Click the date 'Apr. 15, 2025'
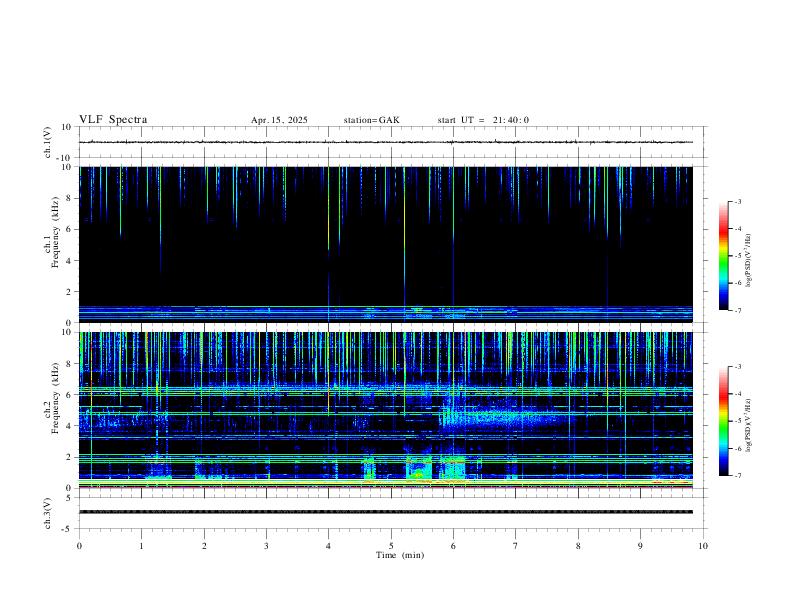This screenshot has height=612, width=792. coord(279,120)
